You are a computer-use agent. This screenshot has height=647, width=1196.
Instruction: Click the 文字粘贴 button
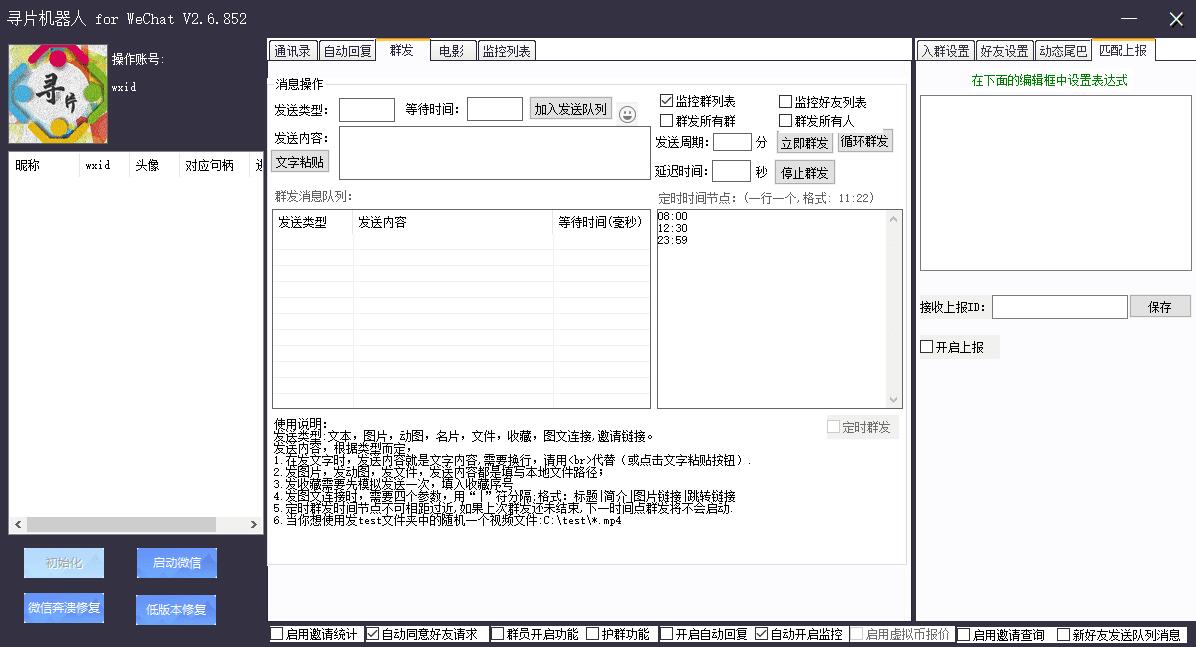300,162
